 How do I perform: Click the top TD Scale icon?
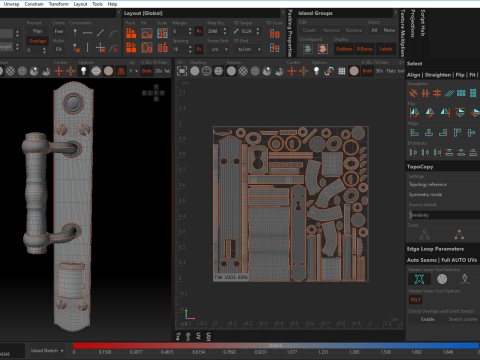click(274, 33)
